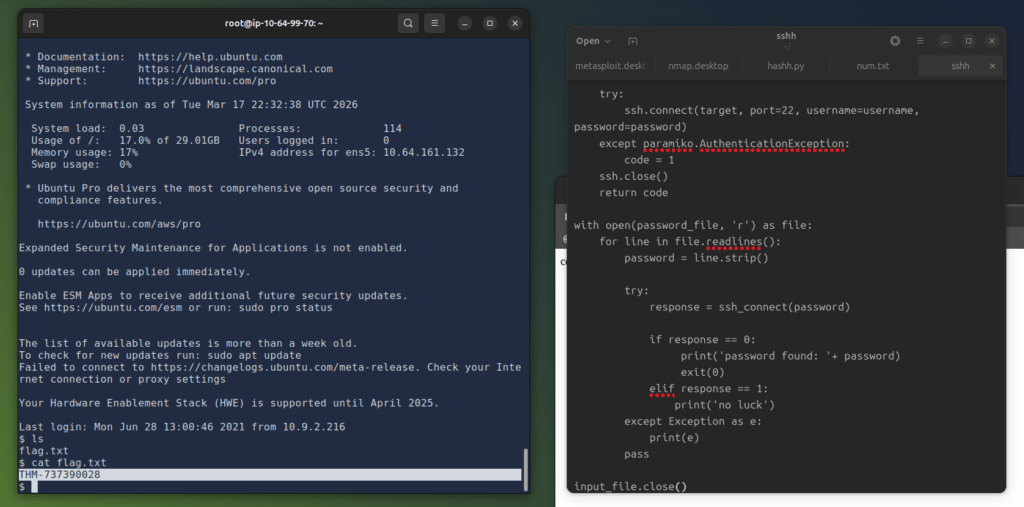Viewport: 1024px width, 507px height.
Task: Click 'response = ssh_connect(password)' line
Action: click(x=750, y=307)
